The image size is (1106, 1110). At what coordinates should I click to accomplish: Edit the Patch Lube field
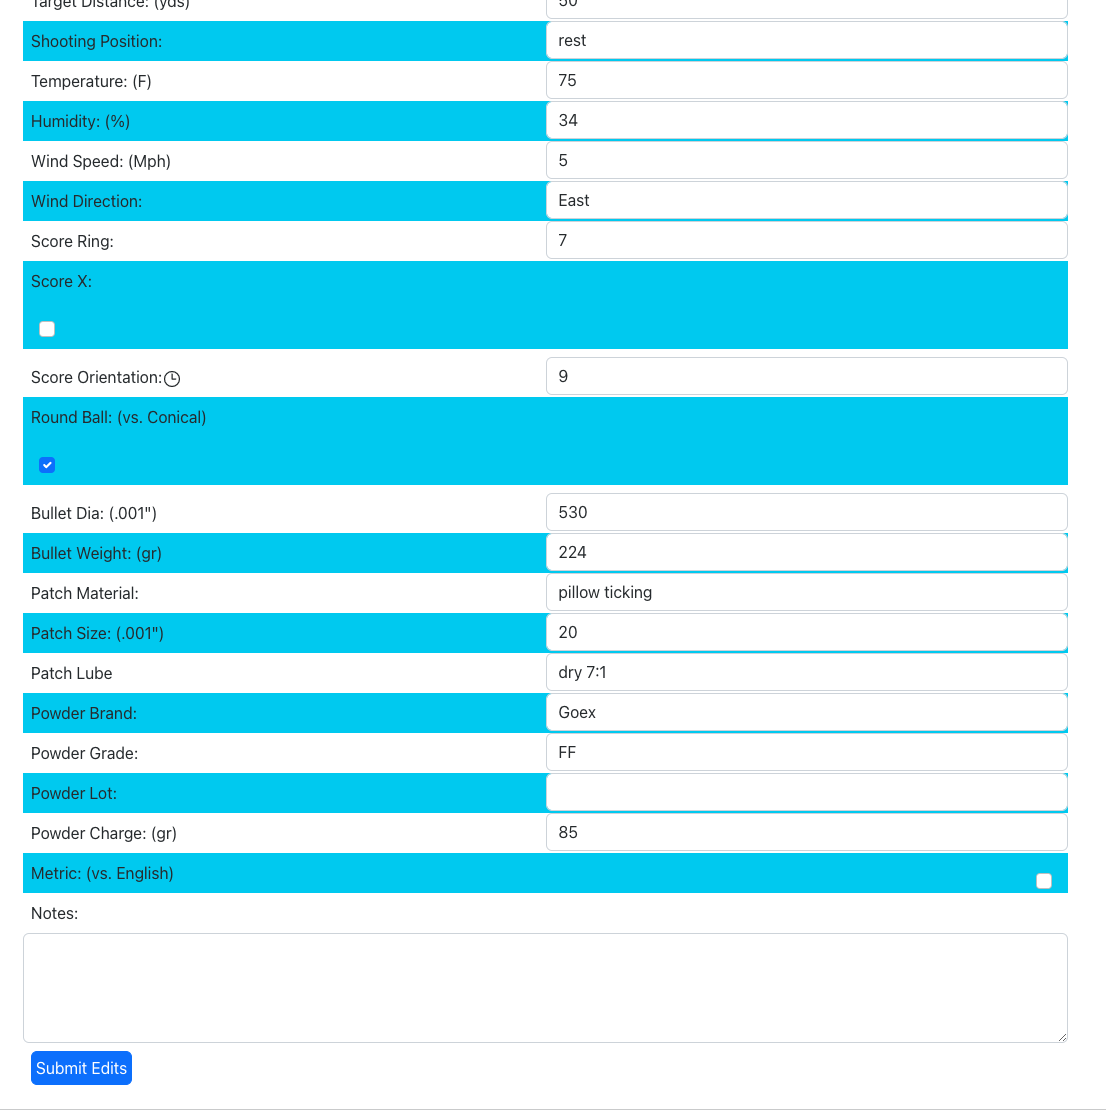(x=806, y=673)
